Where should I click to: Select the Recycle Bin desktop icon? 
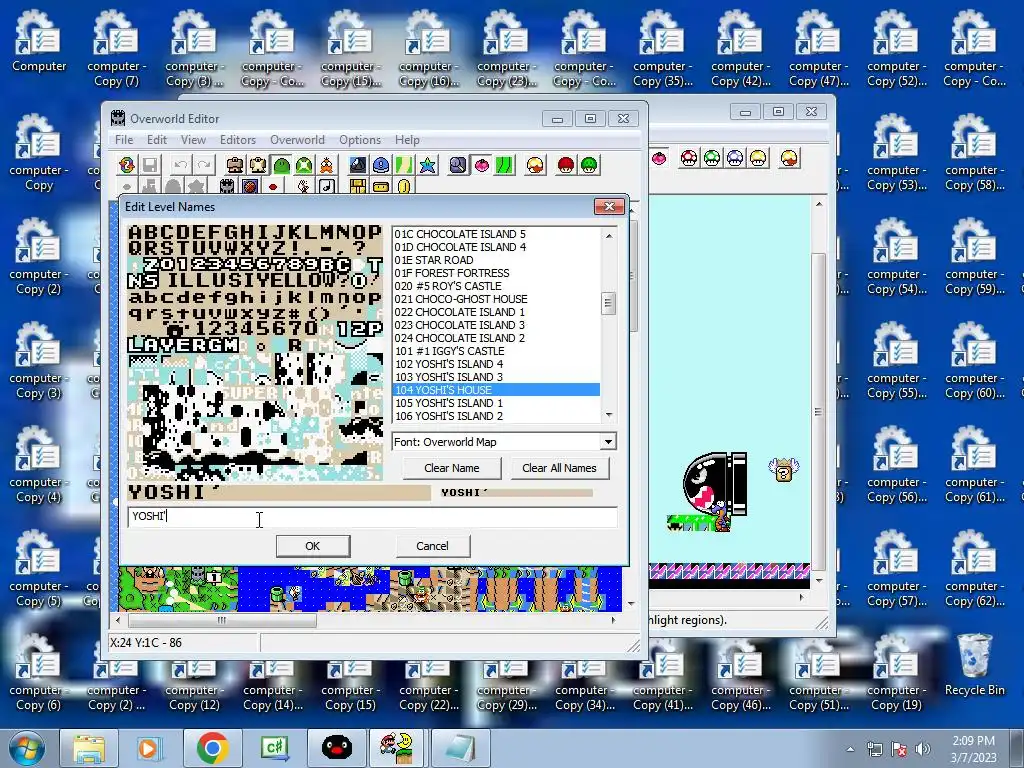pyautogui.click(x=974, y=665)
